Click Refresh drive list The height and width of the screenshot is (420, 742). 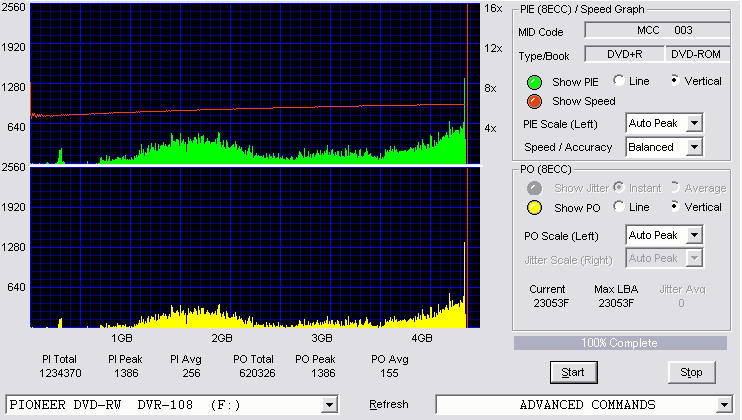click(x=389, y=404)
